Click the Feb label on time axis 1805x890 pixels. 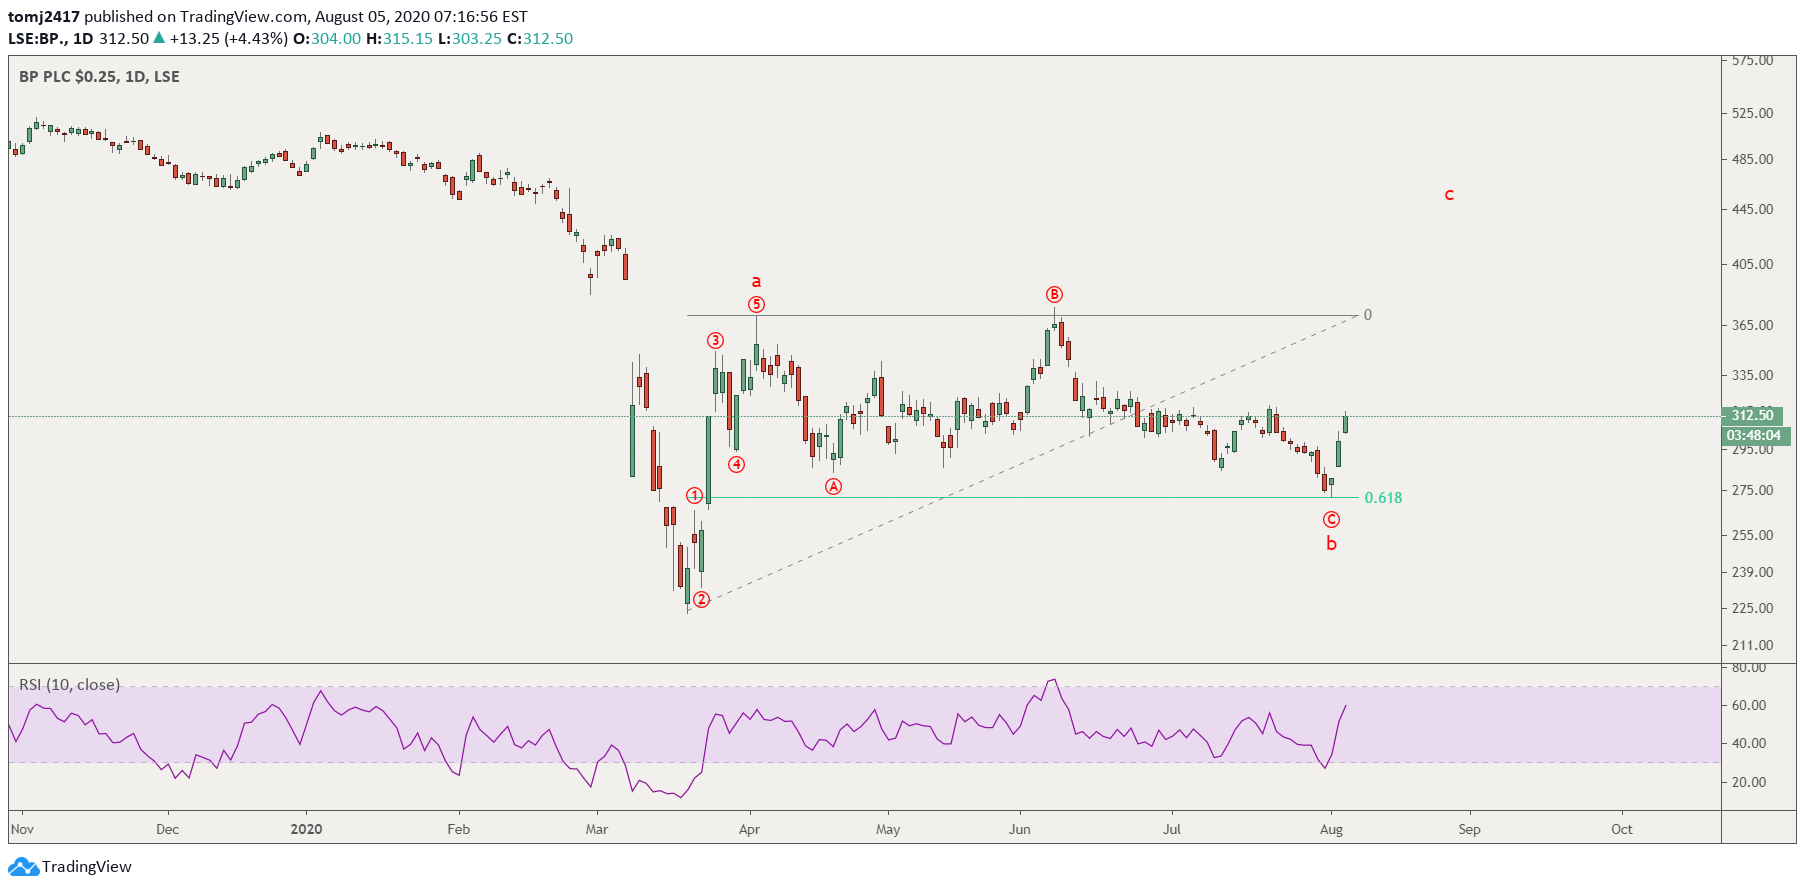coord(459,830)
